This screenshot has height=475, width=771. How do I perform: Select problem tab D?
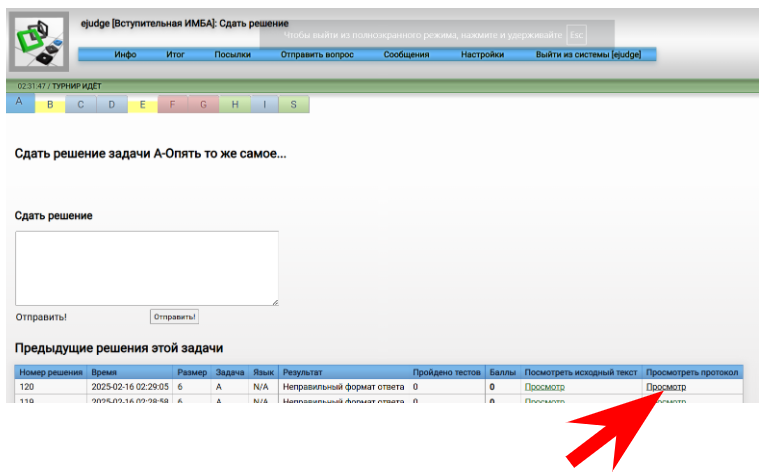pyautogui.click(x=112, y=104)
